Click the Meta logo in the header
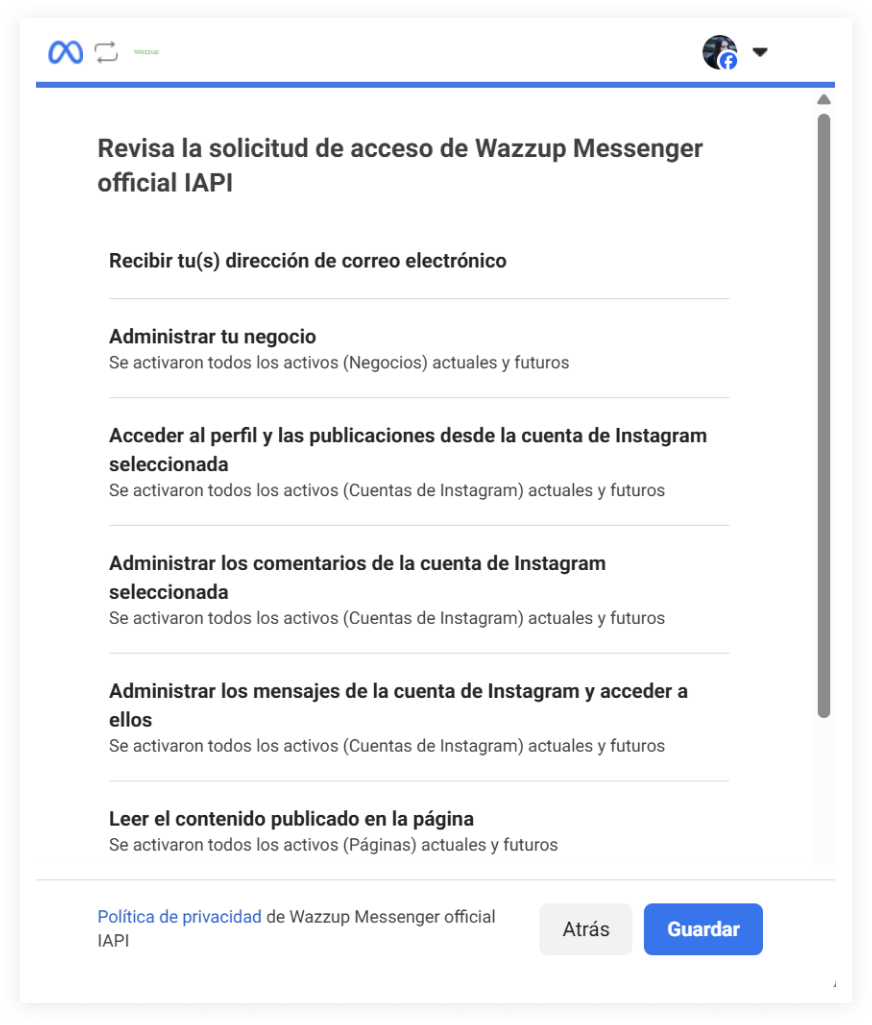Viewport: 872px width, 1025px height. (64, 51)
